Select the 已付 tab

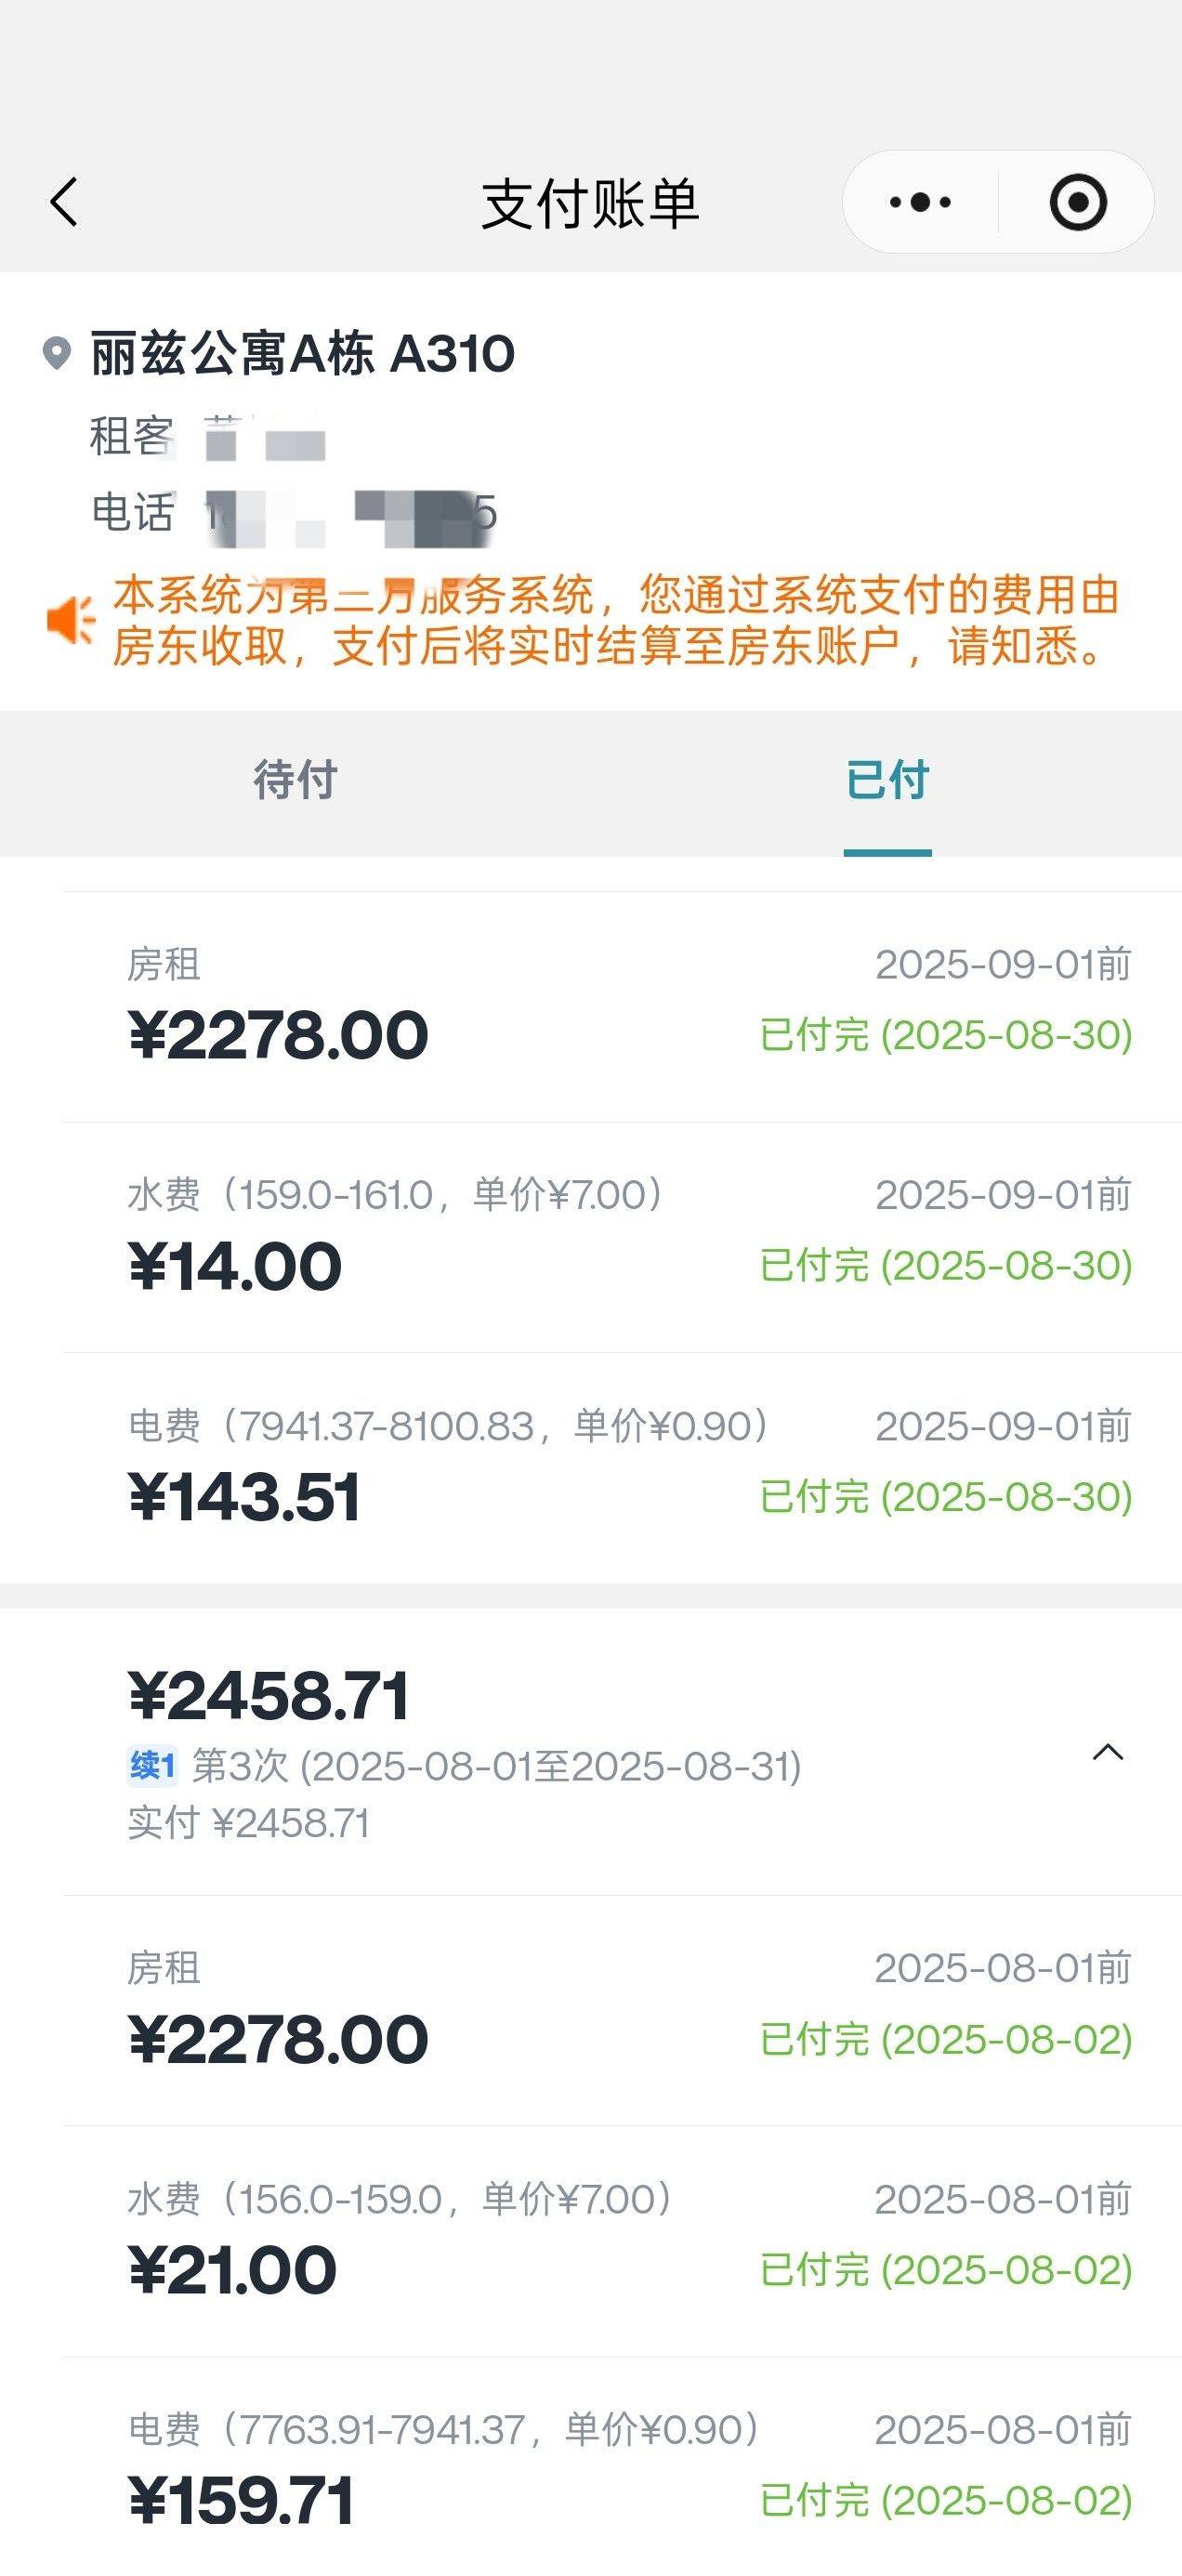coord(887,780)
